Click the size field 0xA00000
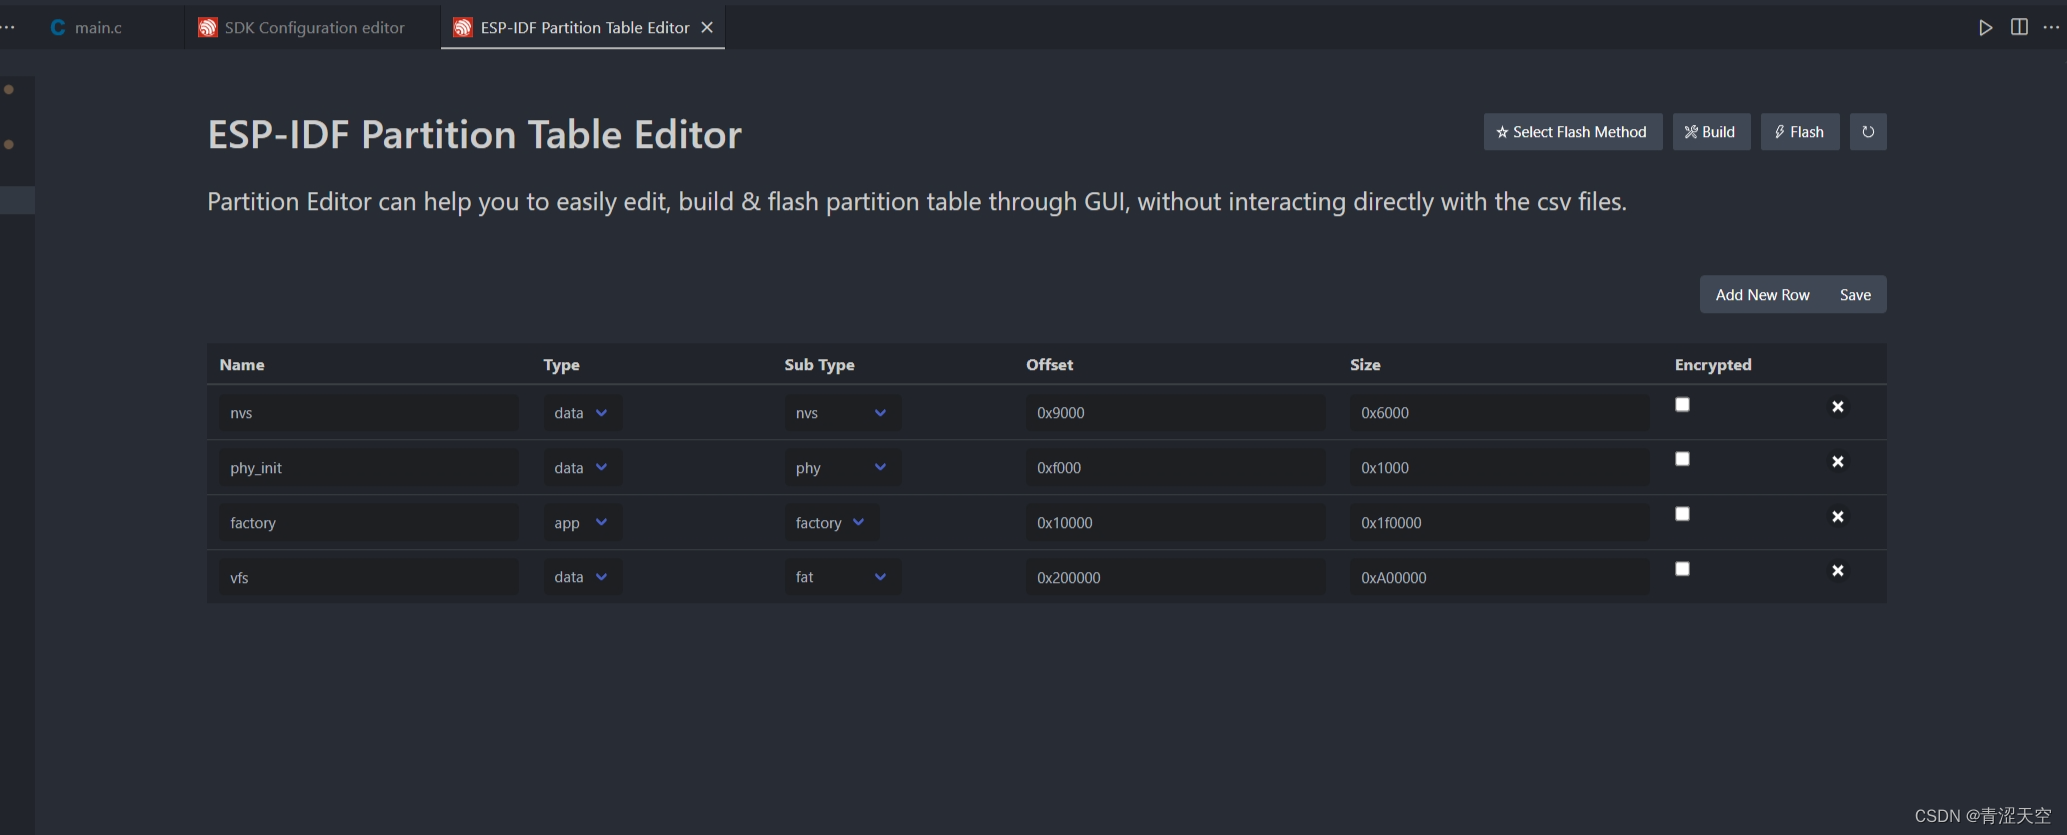This screenshot has width=2067, height=835. point(1499,577)
